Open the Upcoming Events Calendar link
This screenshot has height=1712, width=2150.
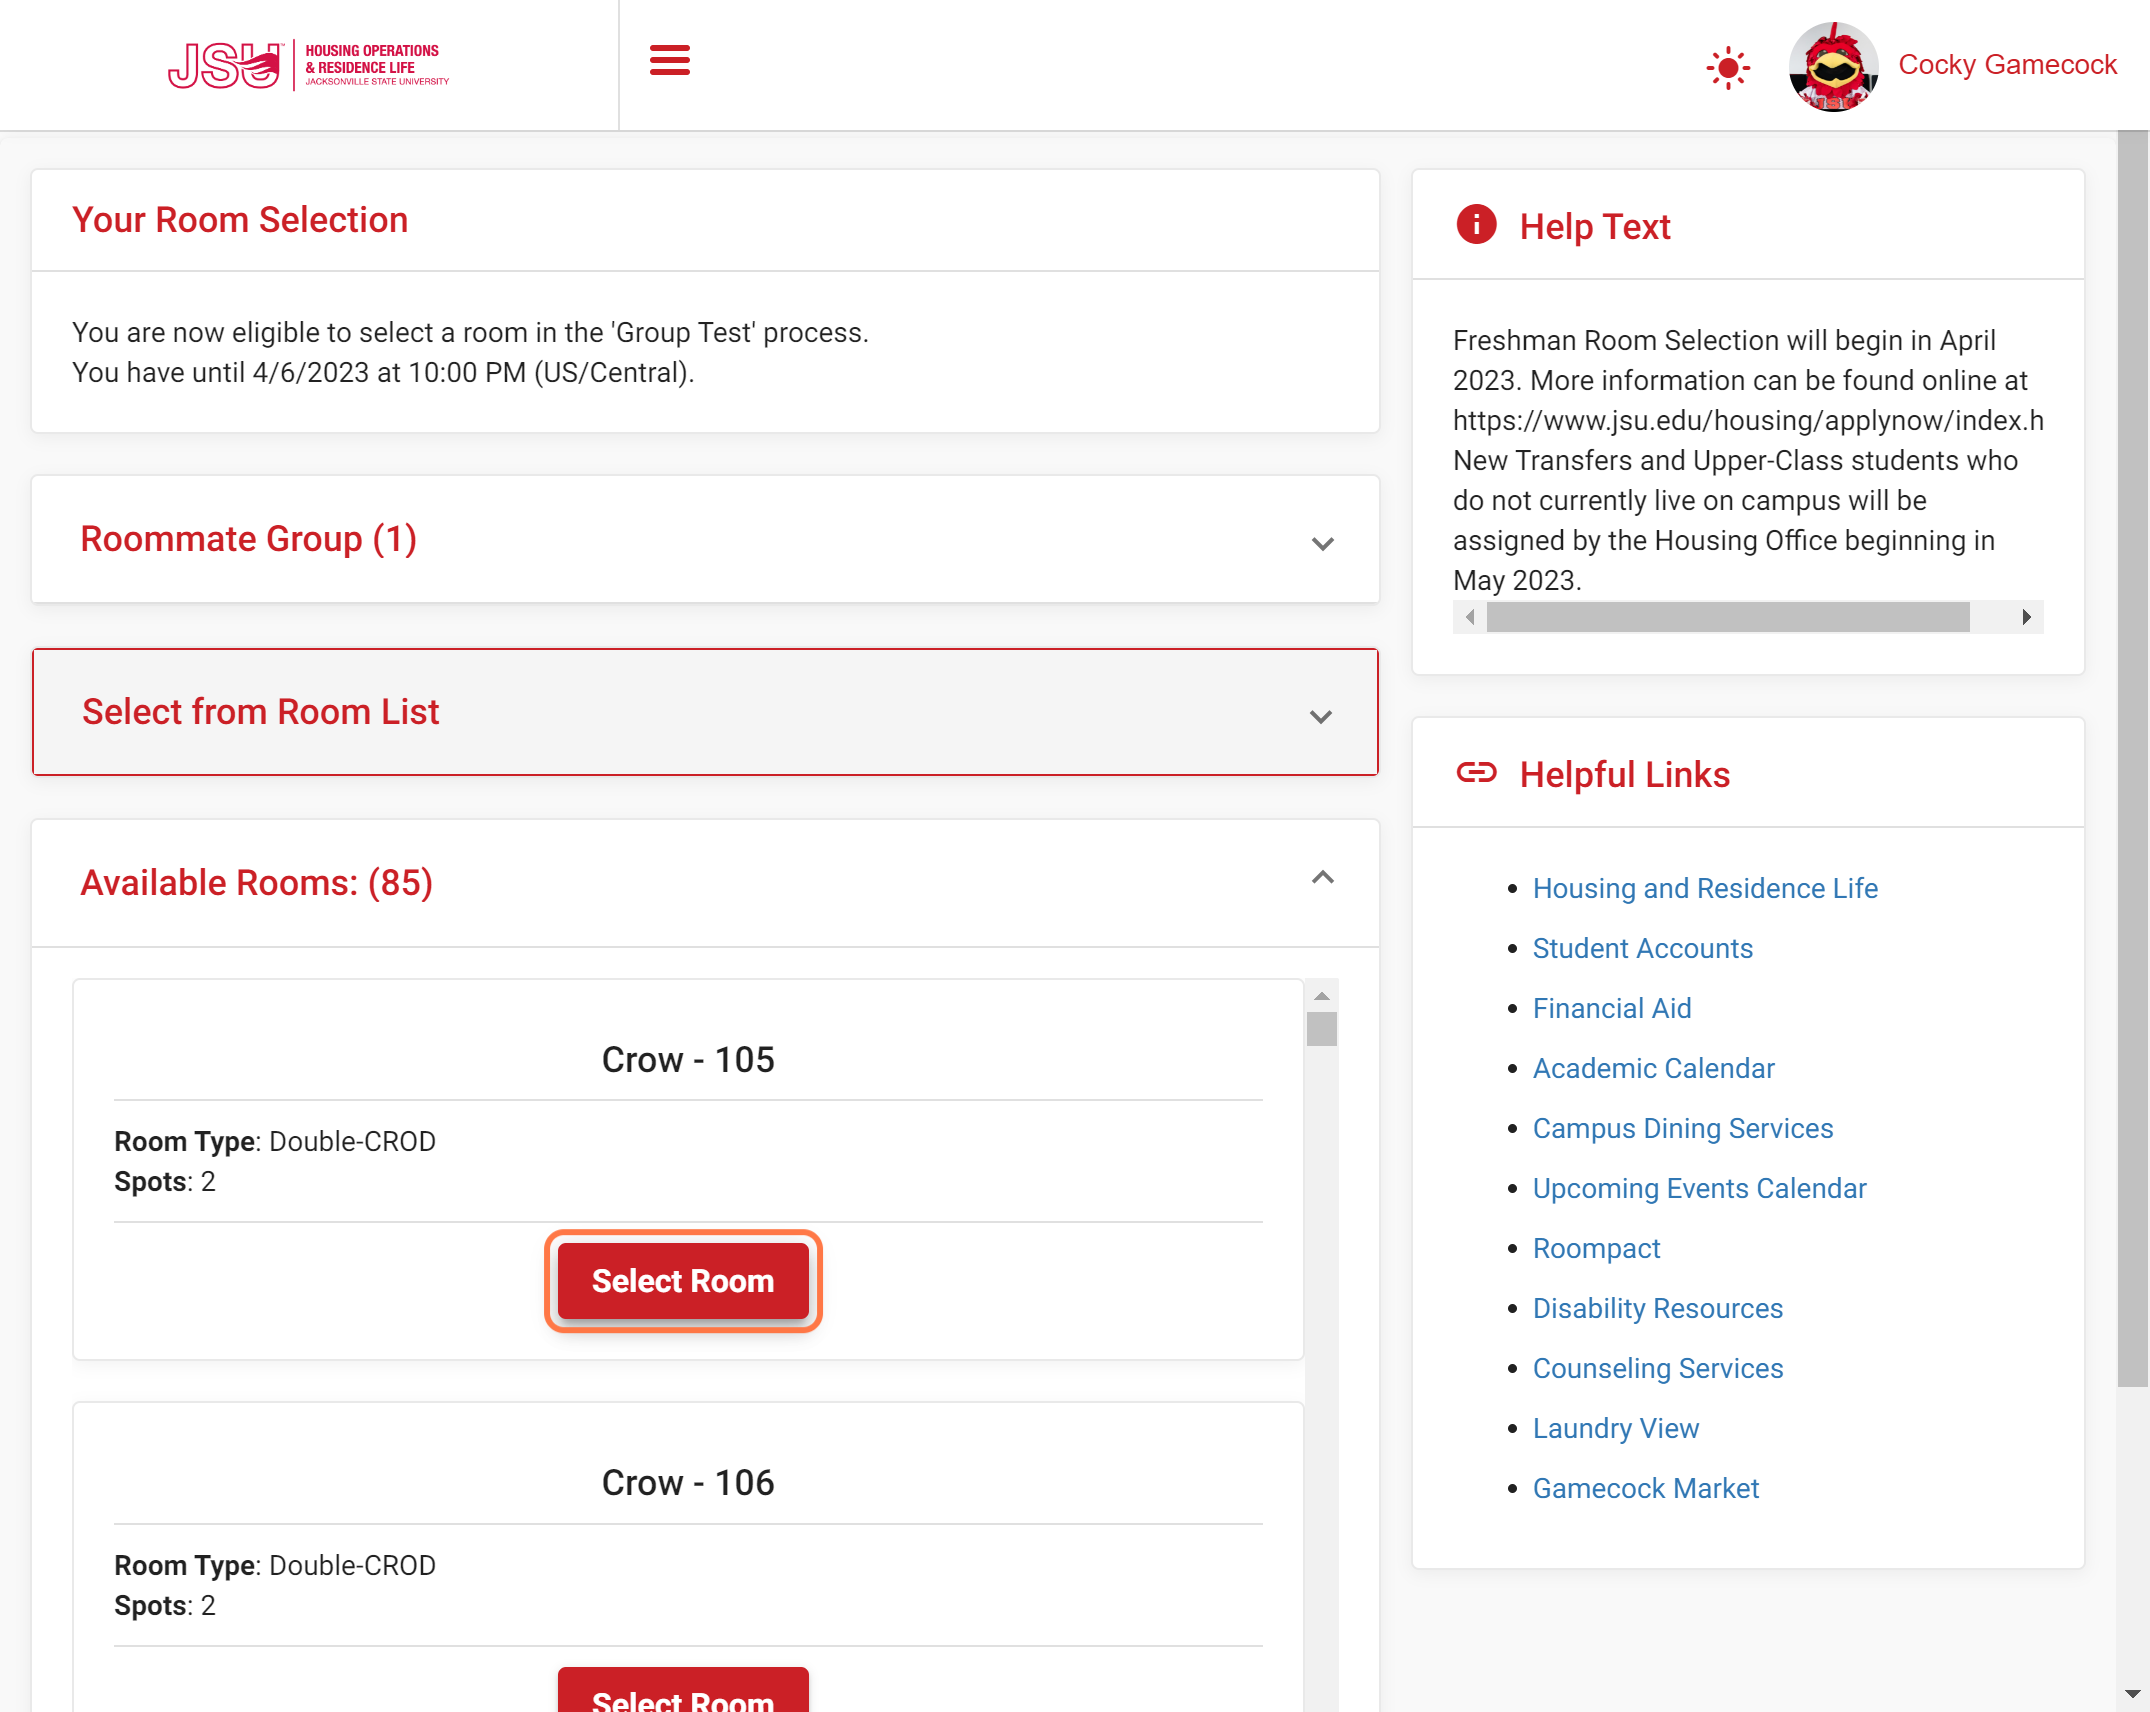tap(1699, 1188)
